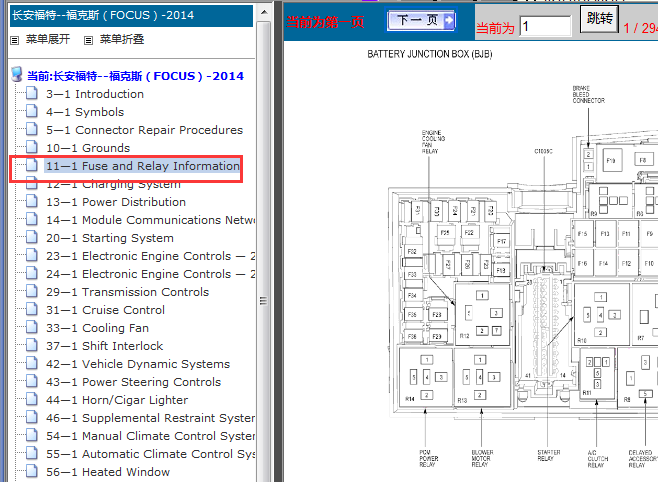Expand all menus with 菜单展开

click(x=48, y=39)
